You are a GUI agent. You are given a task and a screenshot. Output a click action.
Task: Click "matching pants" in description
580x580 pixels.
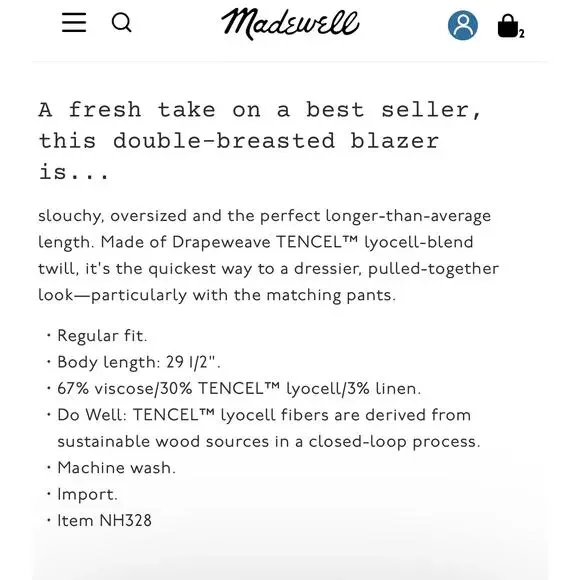pyautogui.click(x=331, y=295)
